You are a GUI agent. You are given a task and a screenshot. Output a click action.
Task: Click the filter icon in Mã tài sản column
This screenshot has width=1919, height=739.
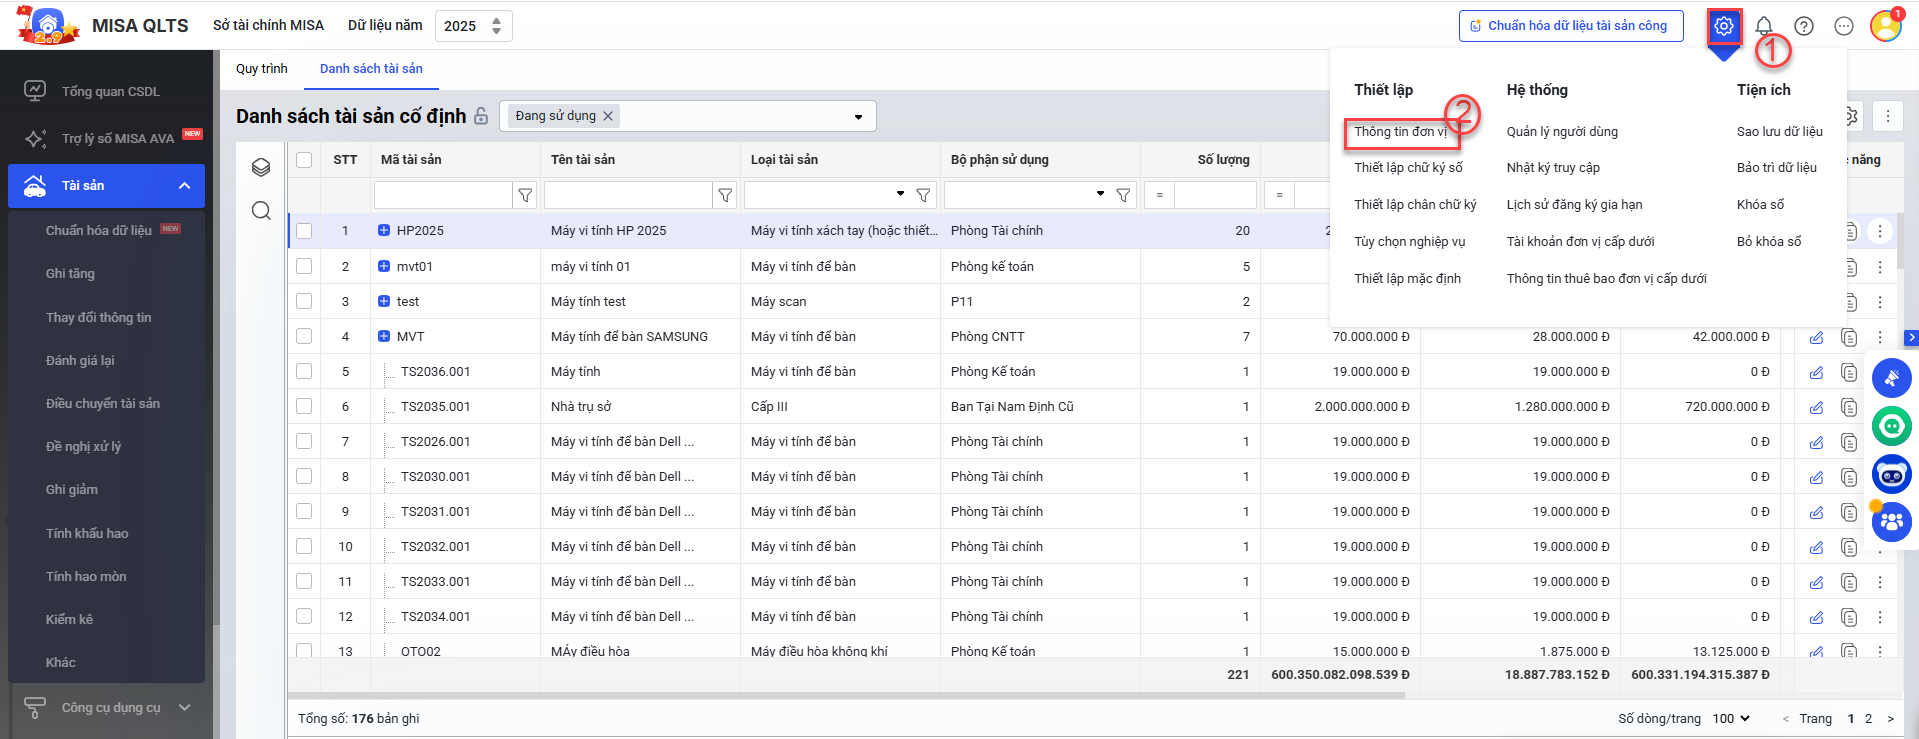click(x=525, y=195)
